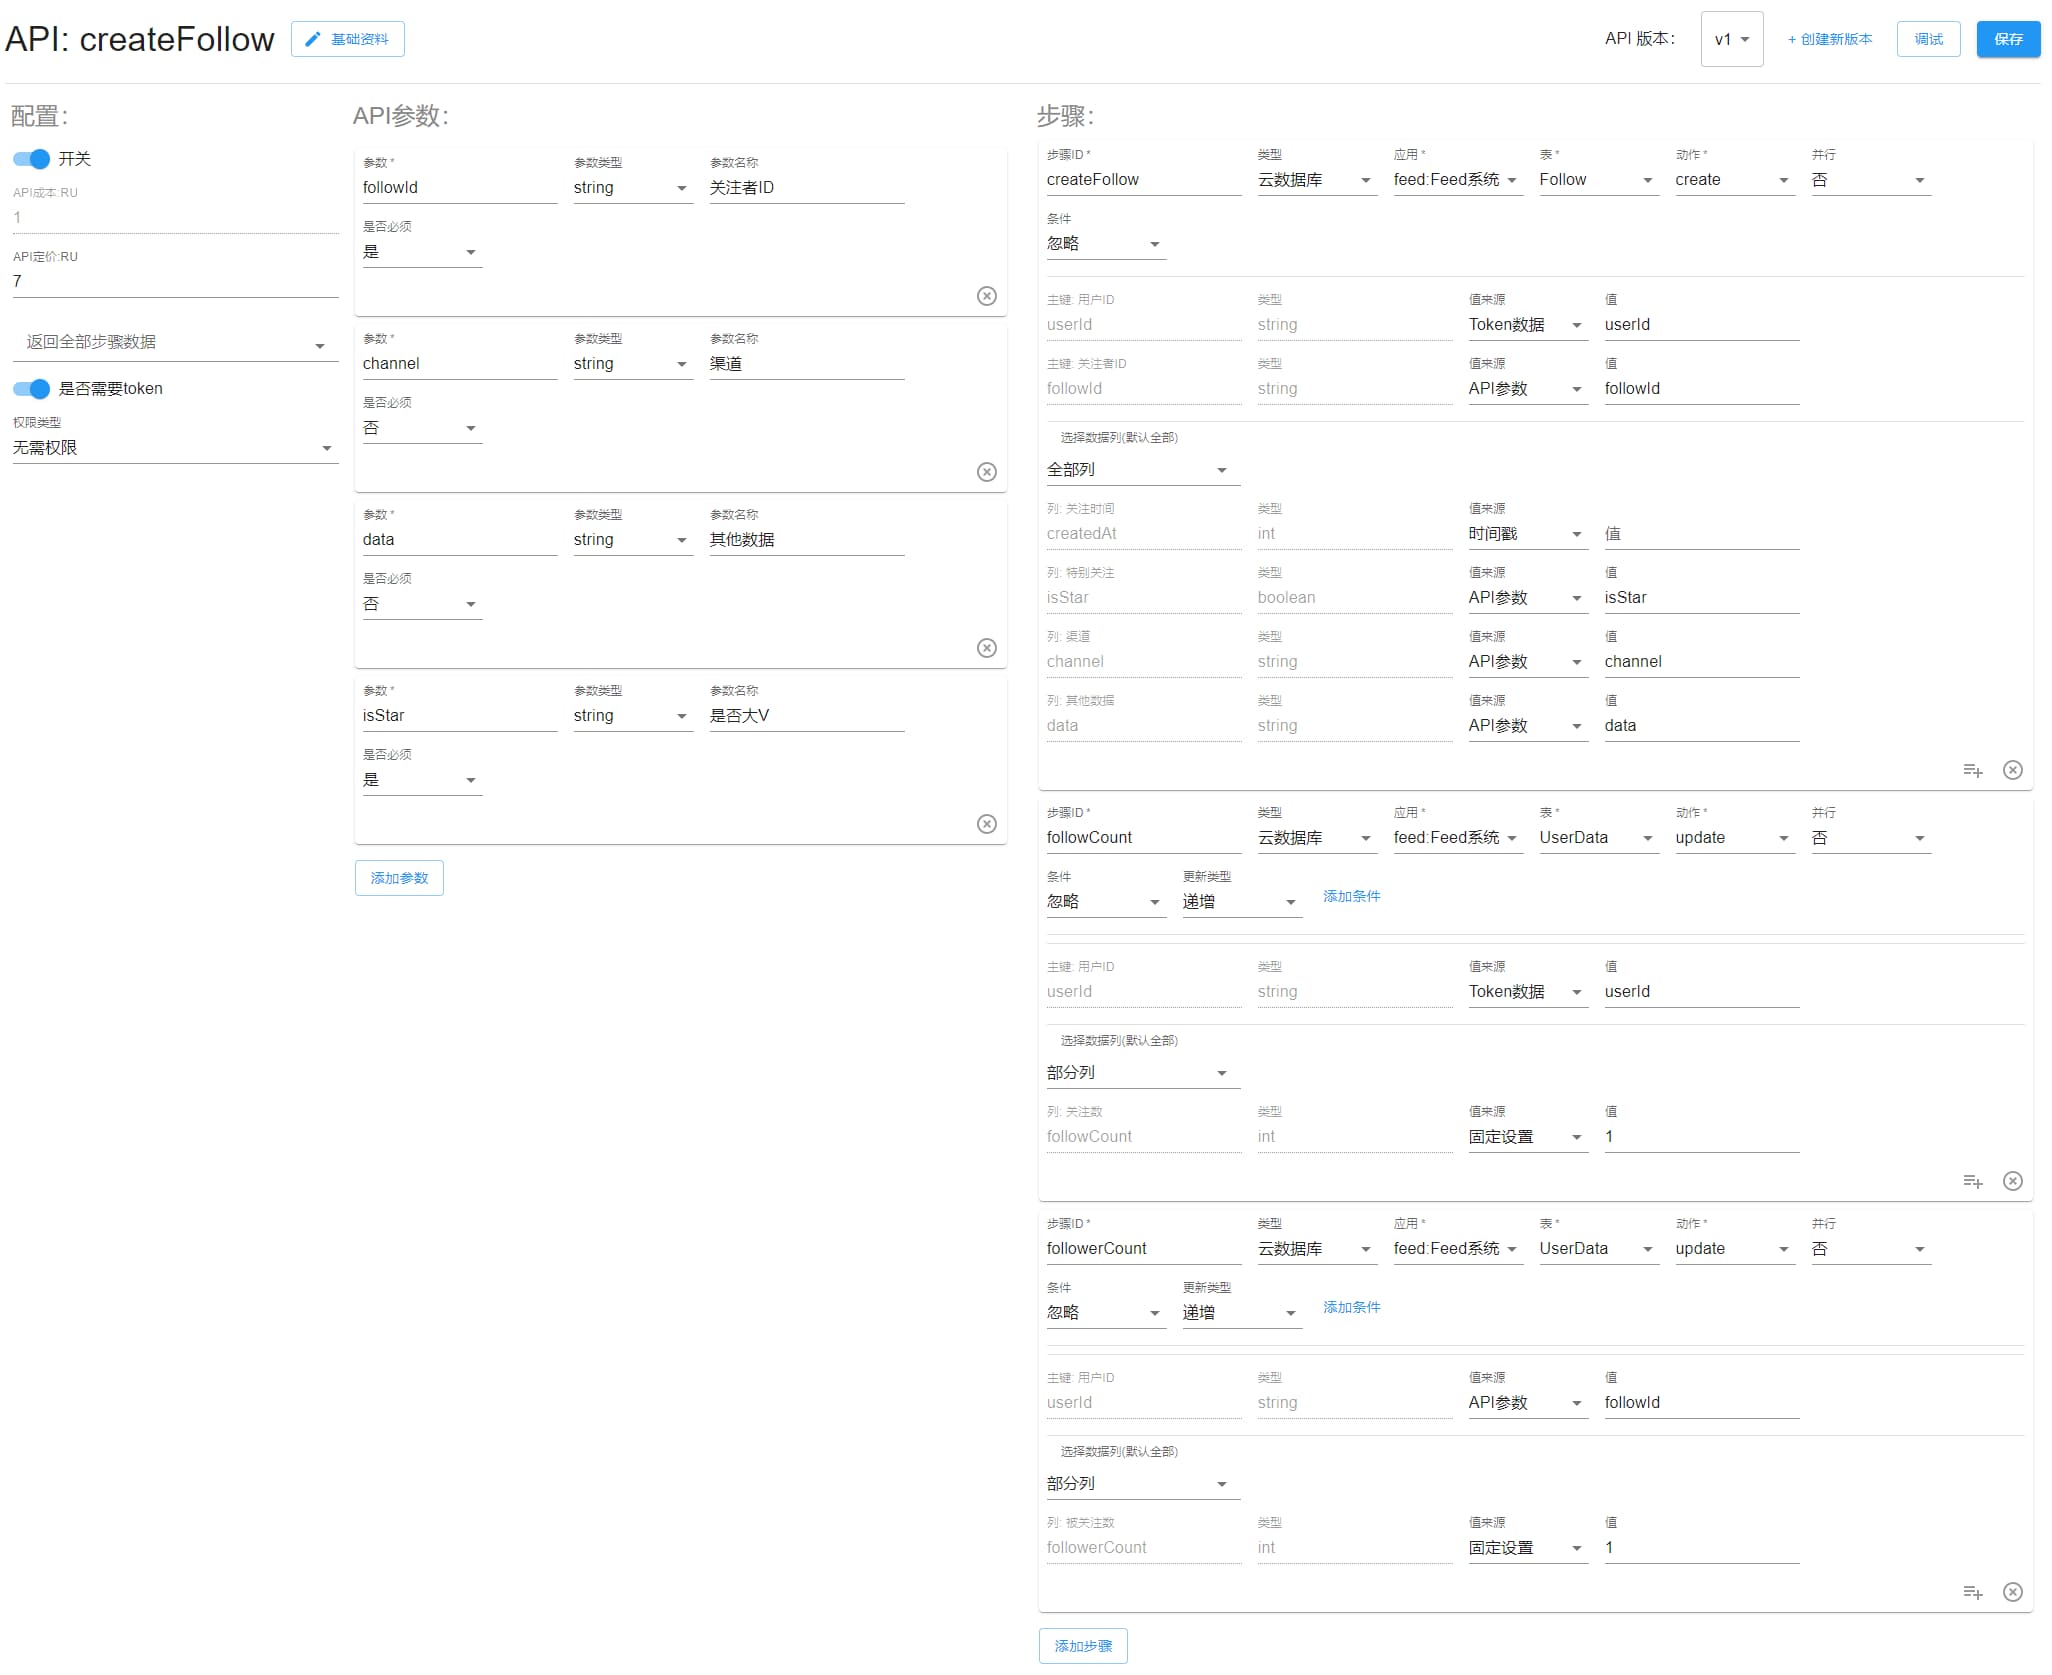Toggle the 是否需要token switch
The height and width of the screenshot is (1675, 2052).
(32, 389)
